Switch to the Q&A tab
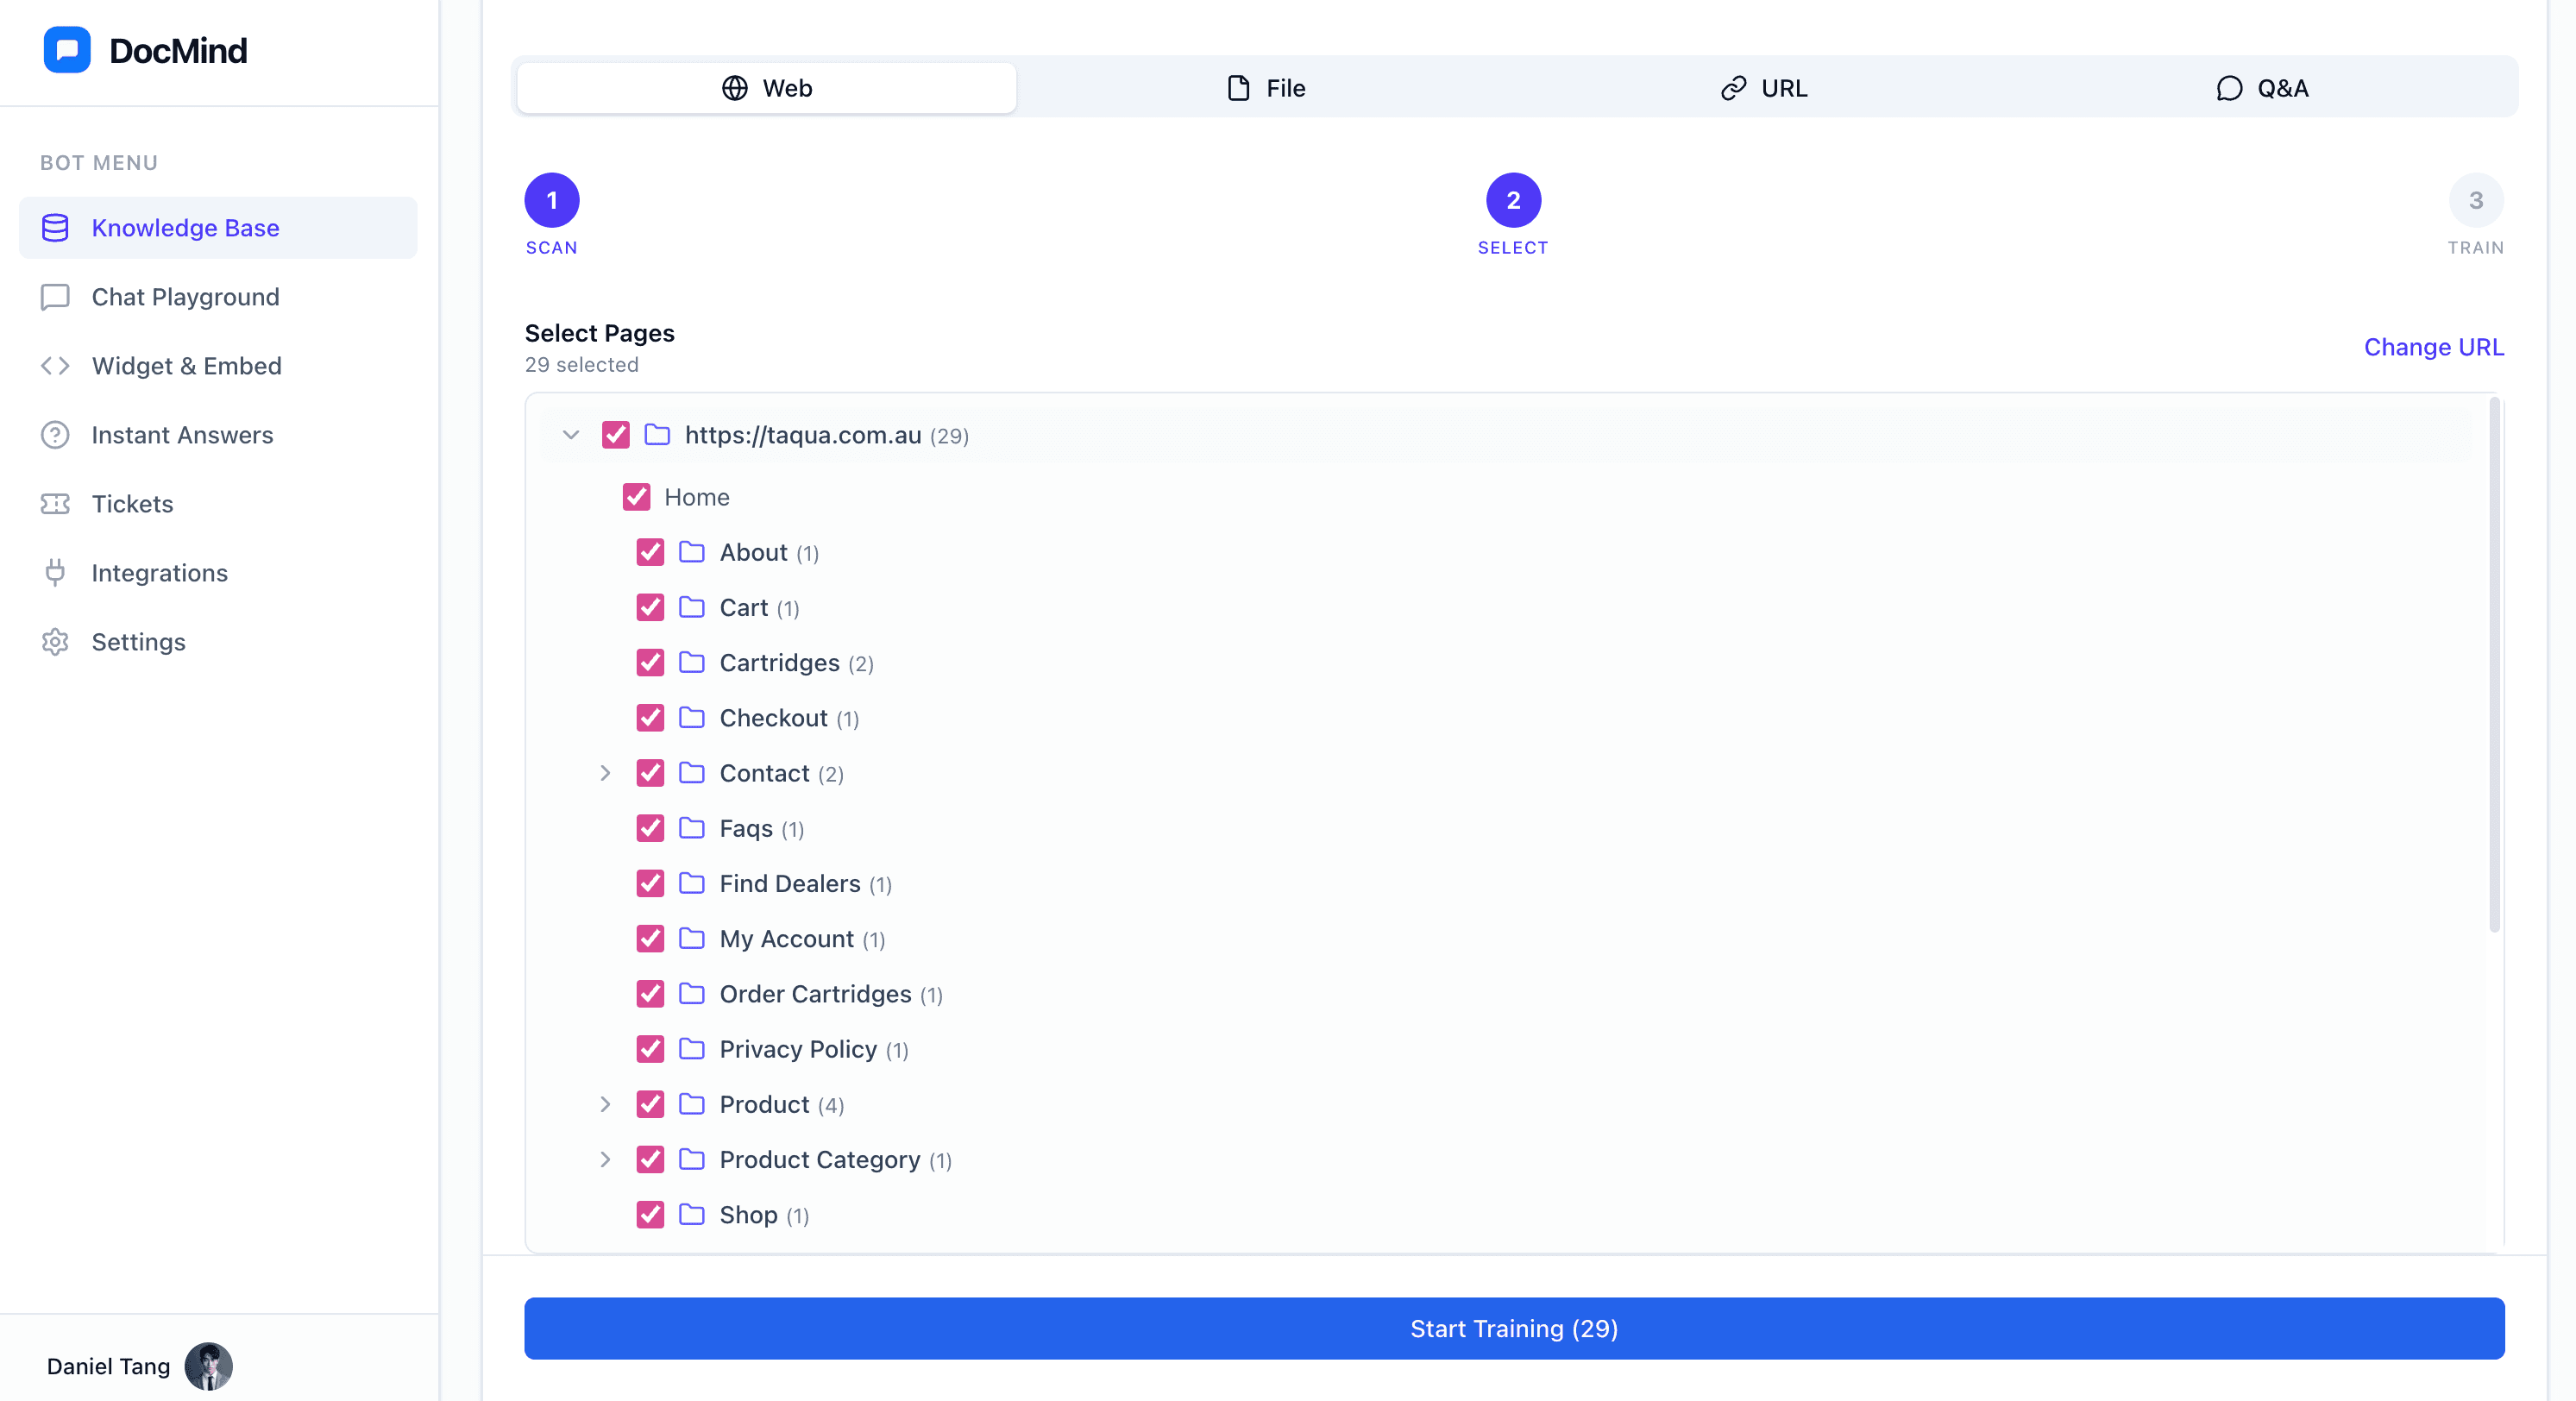Viewport: 2576px width, 1401px height. (x=2263, y=88)
